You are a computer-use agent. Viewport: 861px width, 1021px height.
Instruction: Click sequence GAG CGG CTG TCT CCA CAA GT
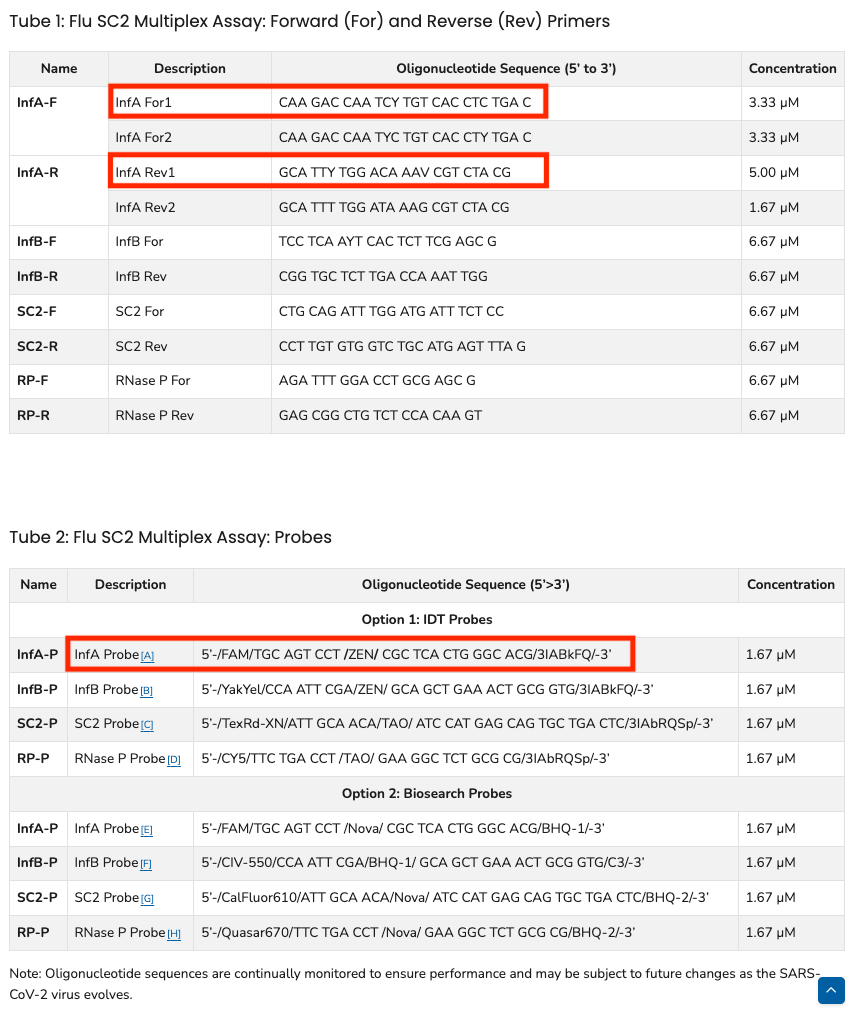pos(380,415)
